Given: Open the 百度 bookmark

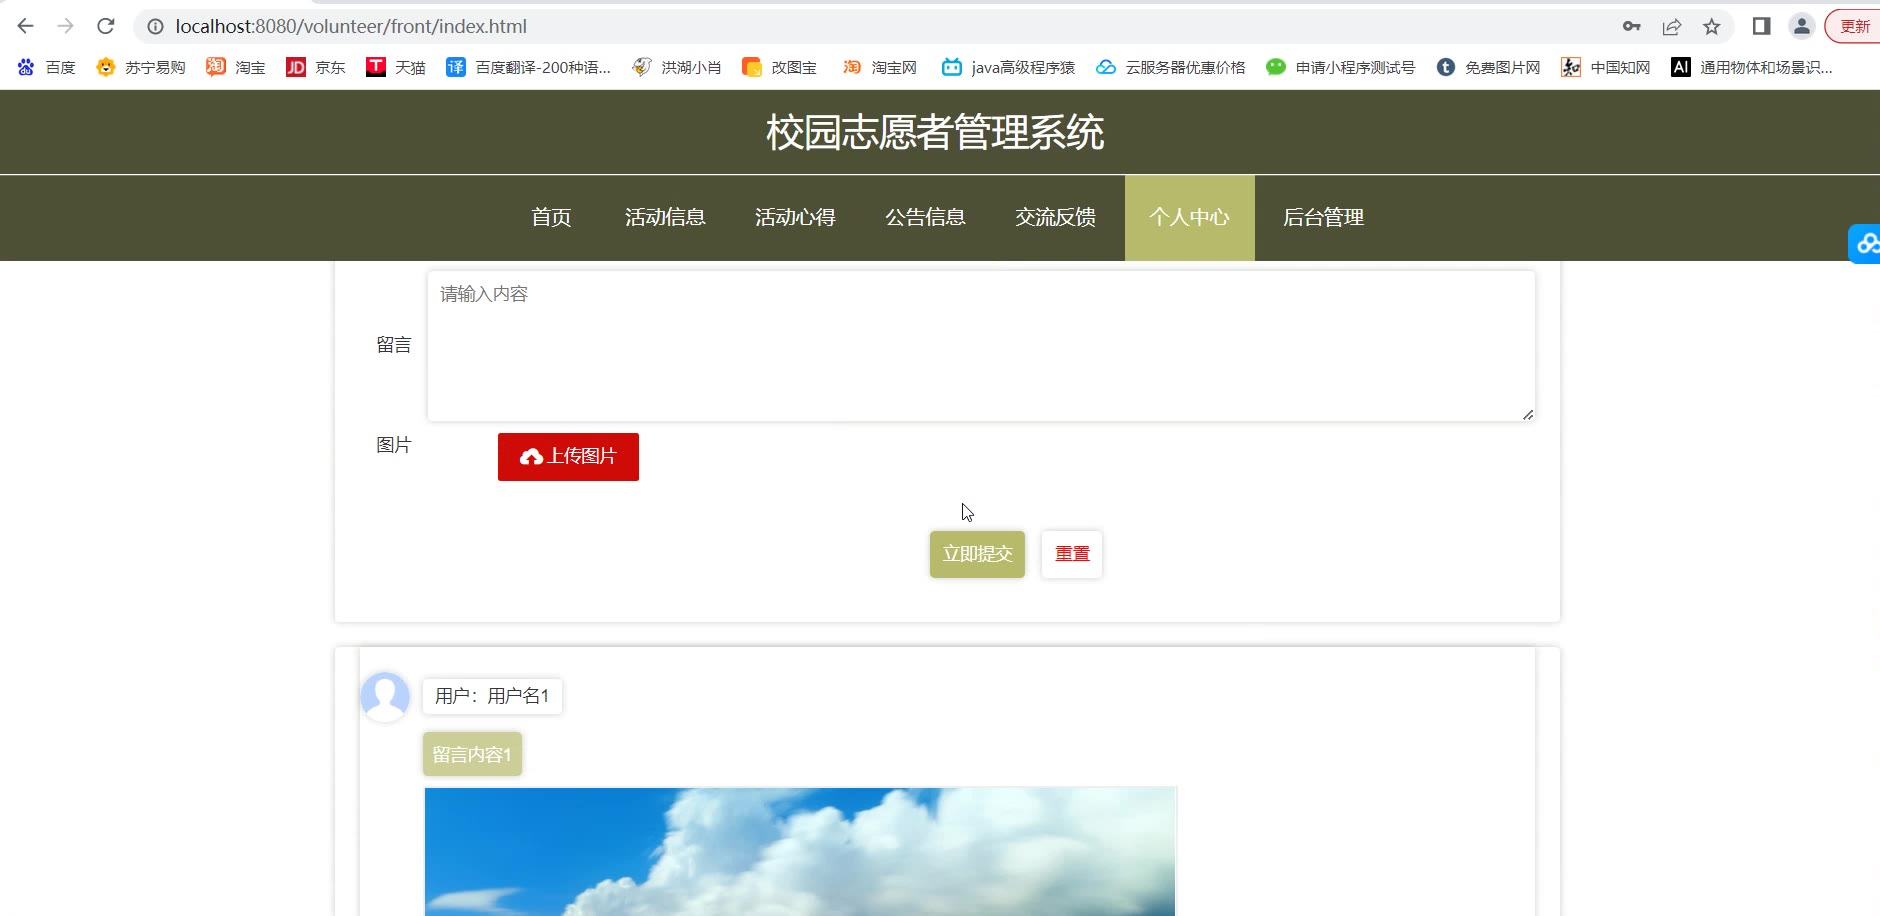Looking at the screenshot, I should coord(47,67).
